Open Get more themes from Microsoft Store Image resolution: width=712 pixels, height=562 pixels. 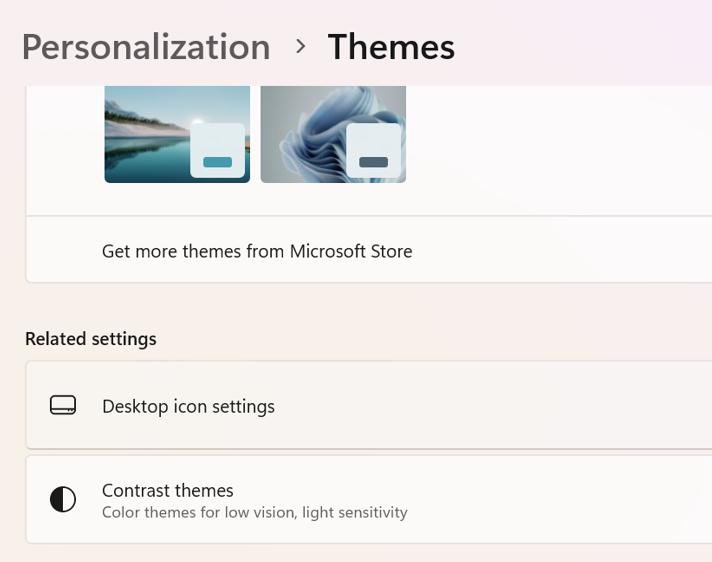257,251
